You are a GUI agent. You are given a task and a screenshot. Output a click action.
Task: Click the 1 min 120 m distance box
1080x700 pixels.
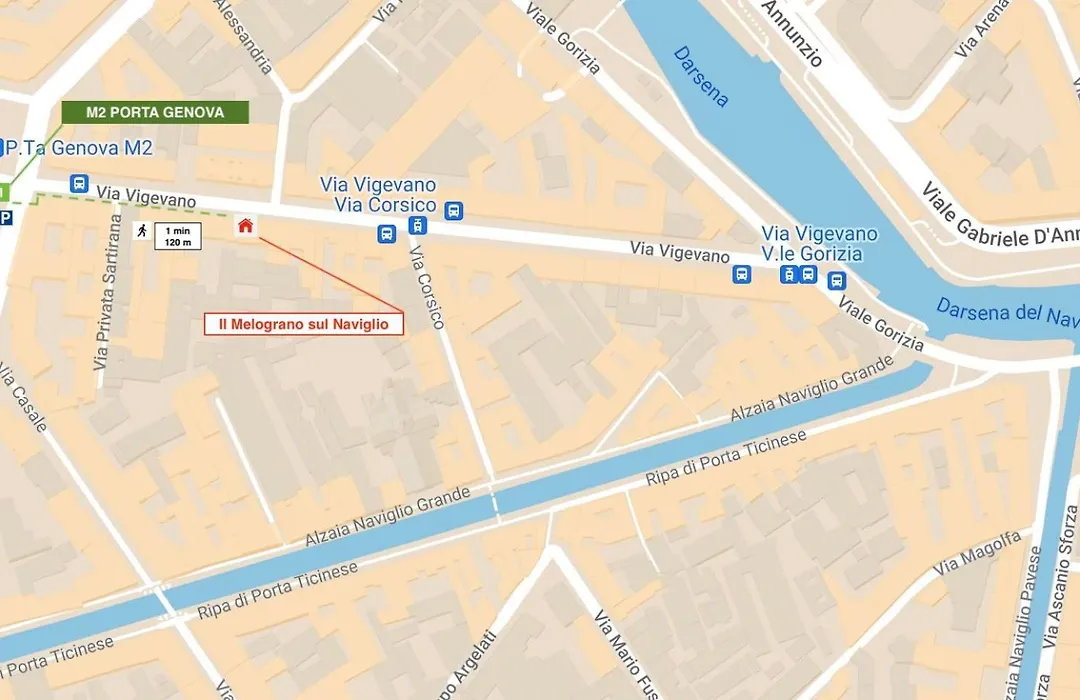coord(178,236)
